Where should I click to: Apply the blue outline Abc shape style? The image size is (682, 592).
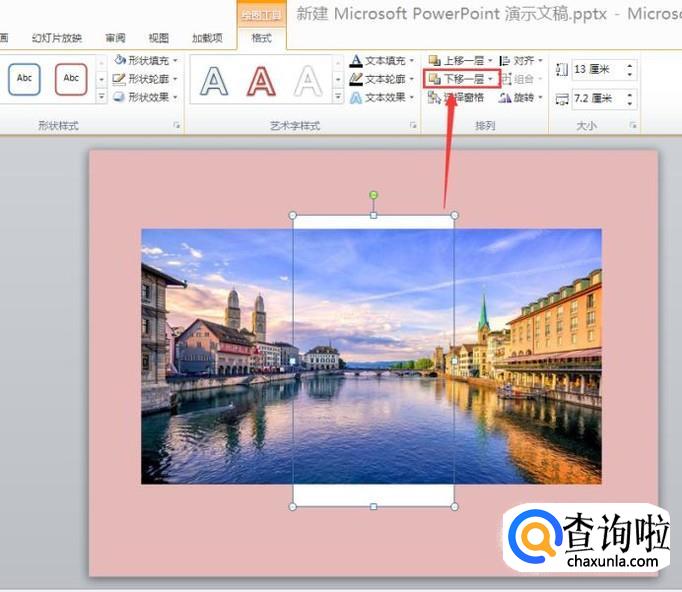[x=24, y=79]
